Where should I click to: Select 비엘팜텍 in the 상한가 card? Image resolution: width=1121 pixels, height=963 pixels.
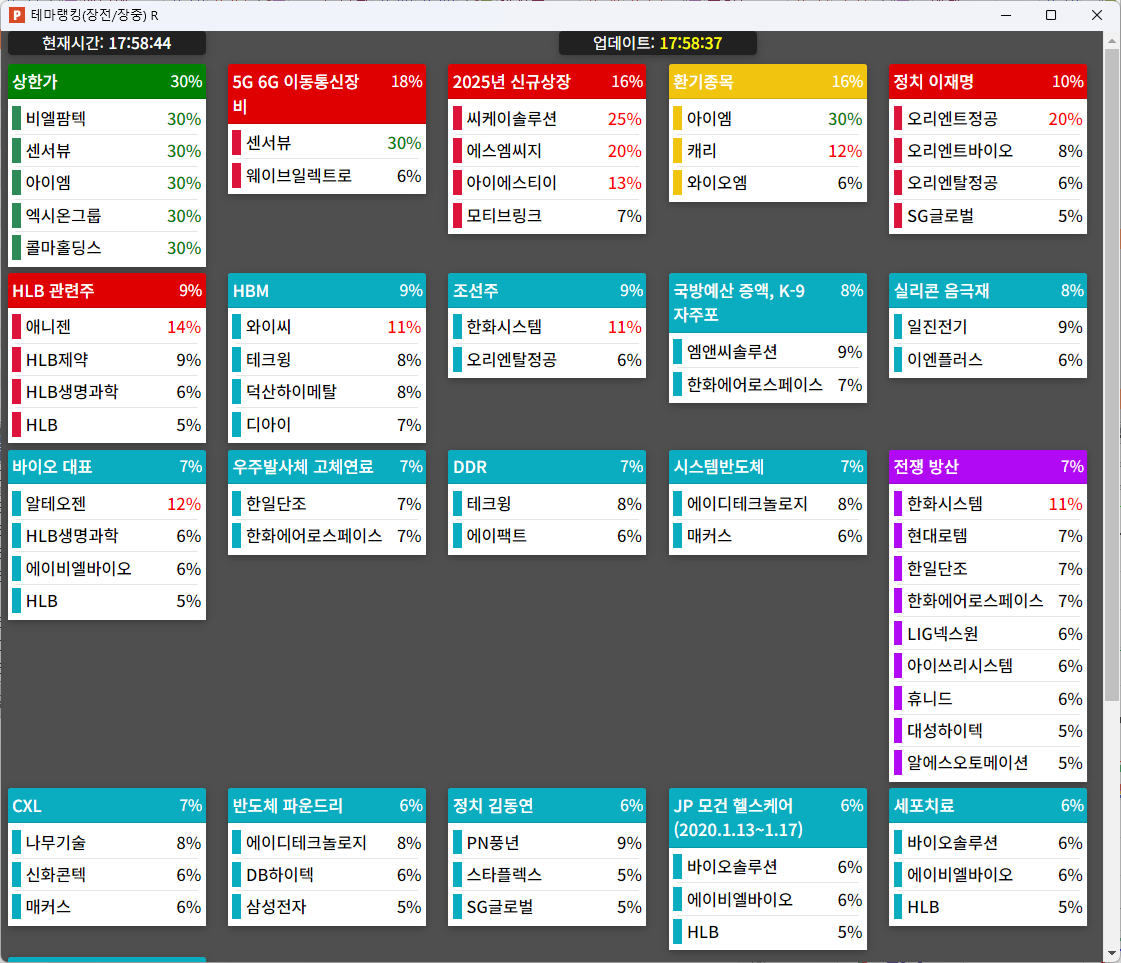[x=107, y=119]
